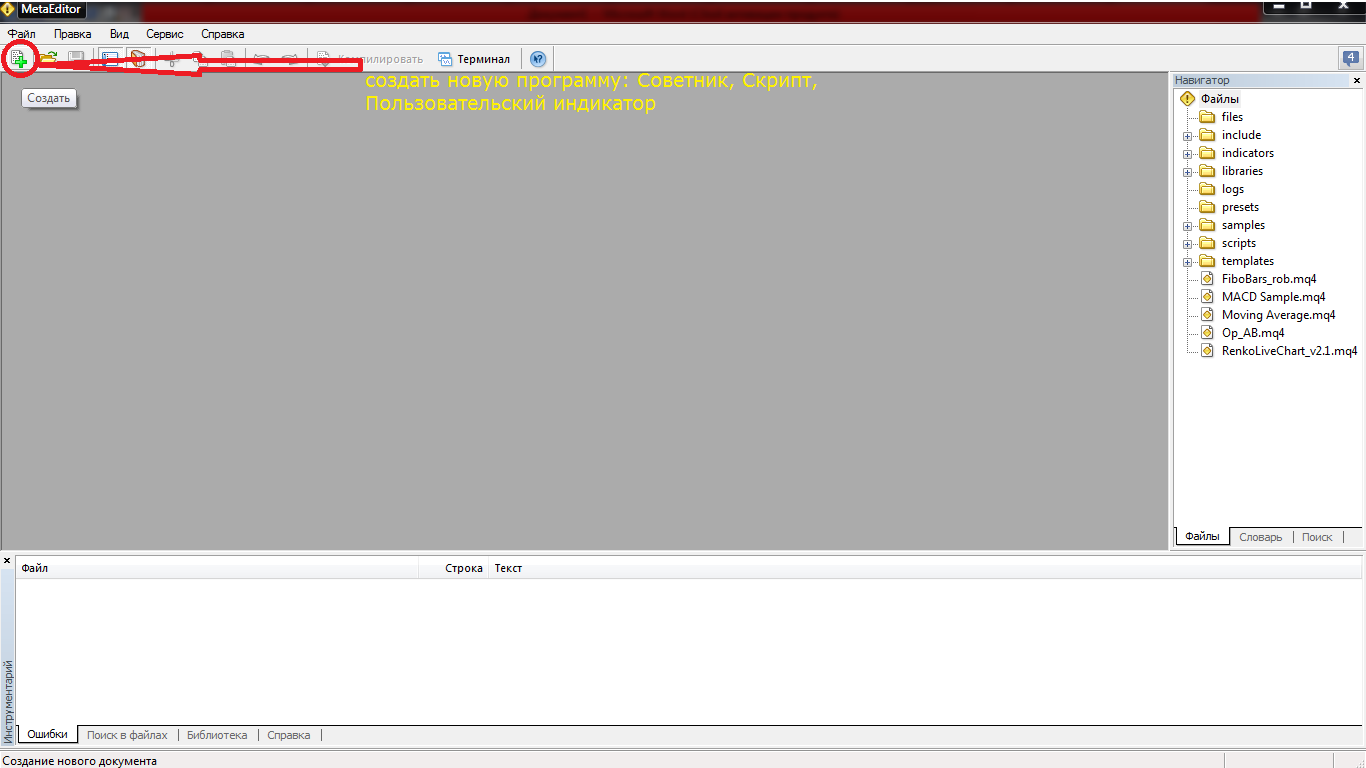The height and width of the screenshot is (768, 1366).
Task: Click the templates folder icon
Action: (x=1207, y=261)
